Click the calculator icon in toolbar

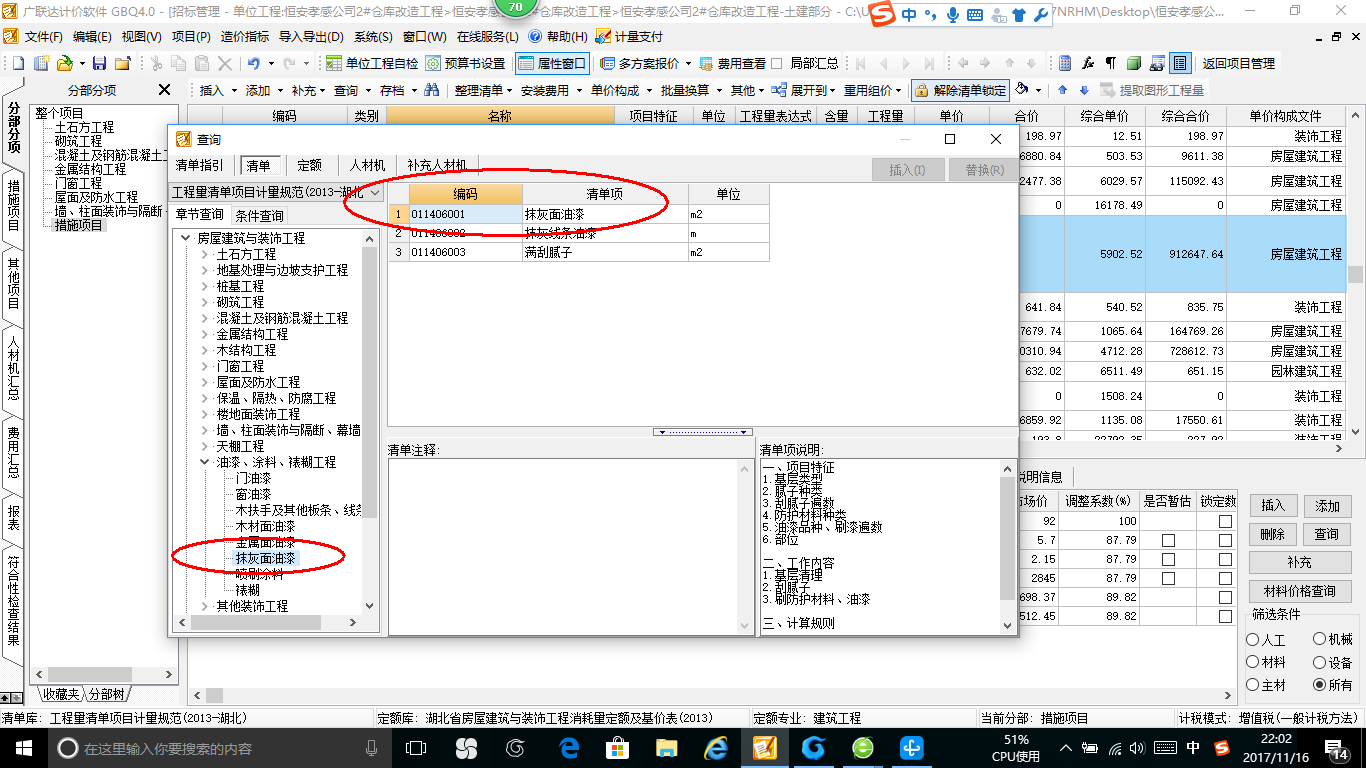pyautogui.click(x=1065, y=63)
